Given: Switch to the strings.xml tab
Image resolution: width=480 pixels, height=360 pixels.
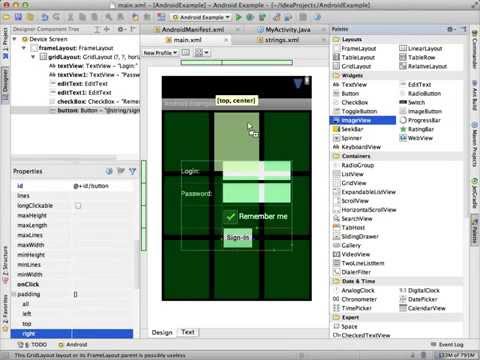Looking at the screenshot, I should pos(282,40).
